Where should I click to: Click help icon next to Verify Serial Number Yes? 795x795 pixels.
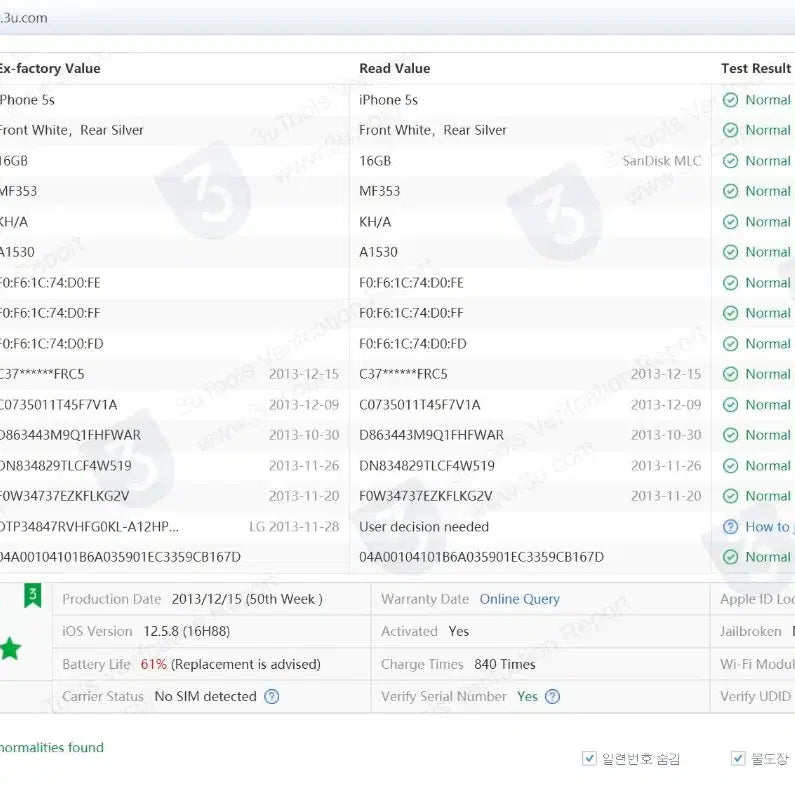coord(552,696)
